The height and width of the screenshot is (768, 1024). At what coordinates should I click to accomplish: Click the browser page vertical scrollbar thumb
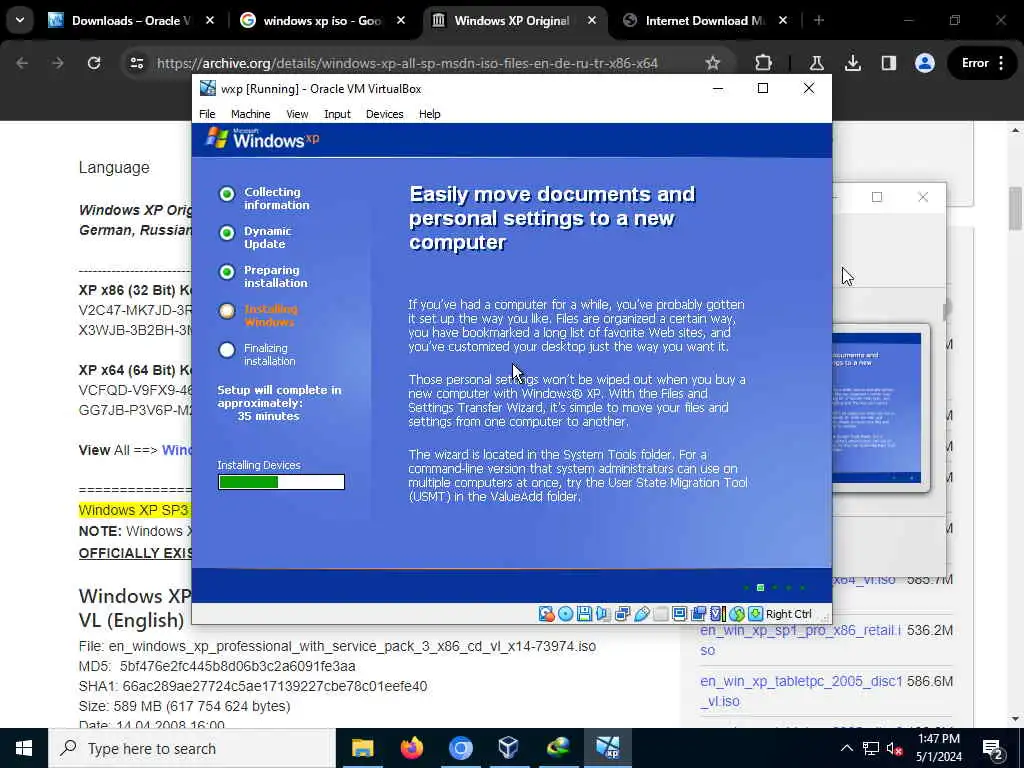(1016, 208)
